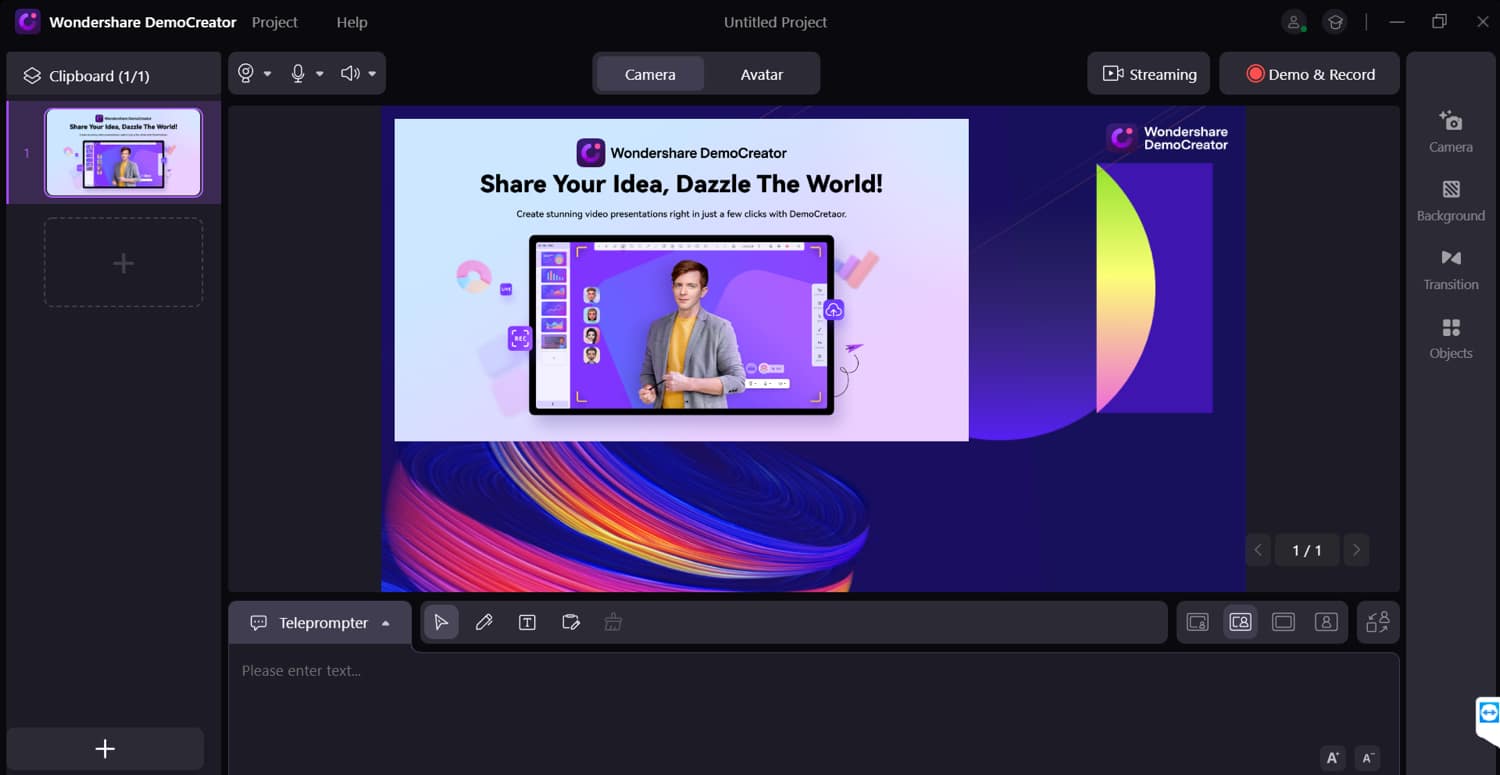Open the Objects panel
Screen dimensions: 1500x775
pyautogui.click(x=1451, y=339)
